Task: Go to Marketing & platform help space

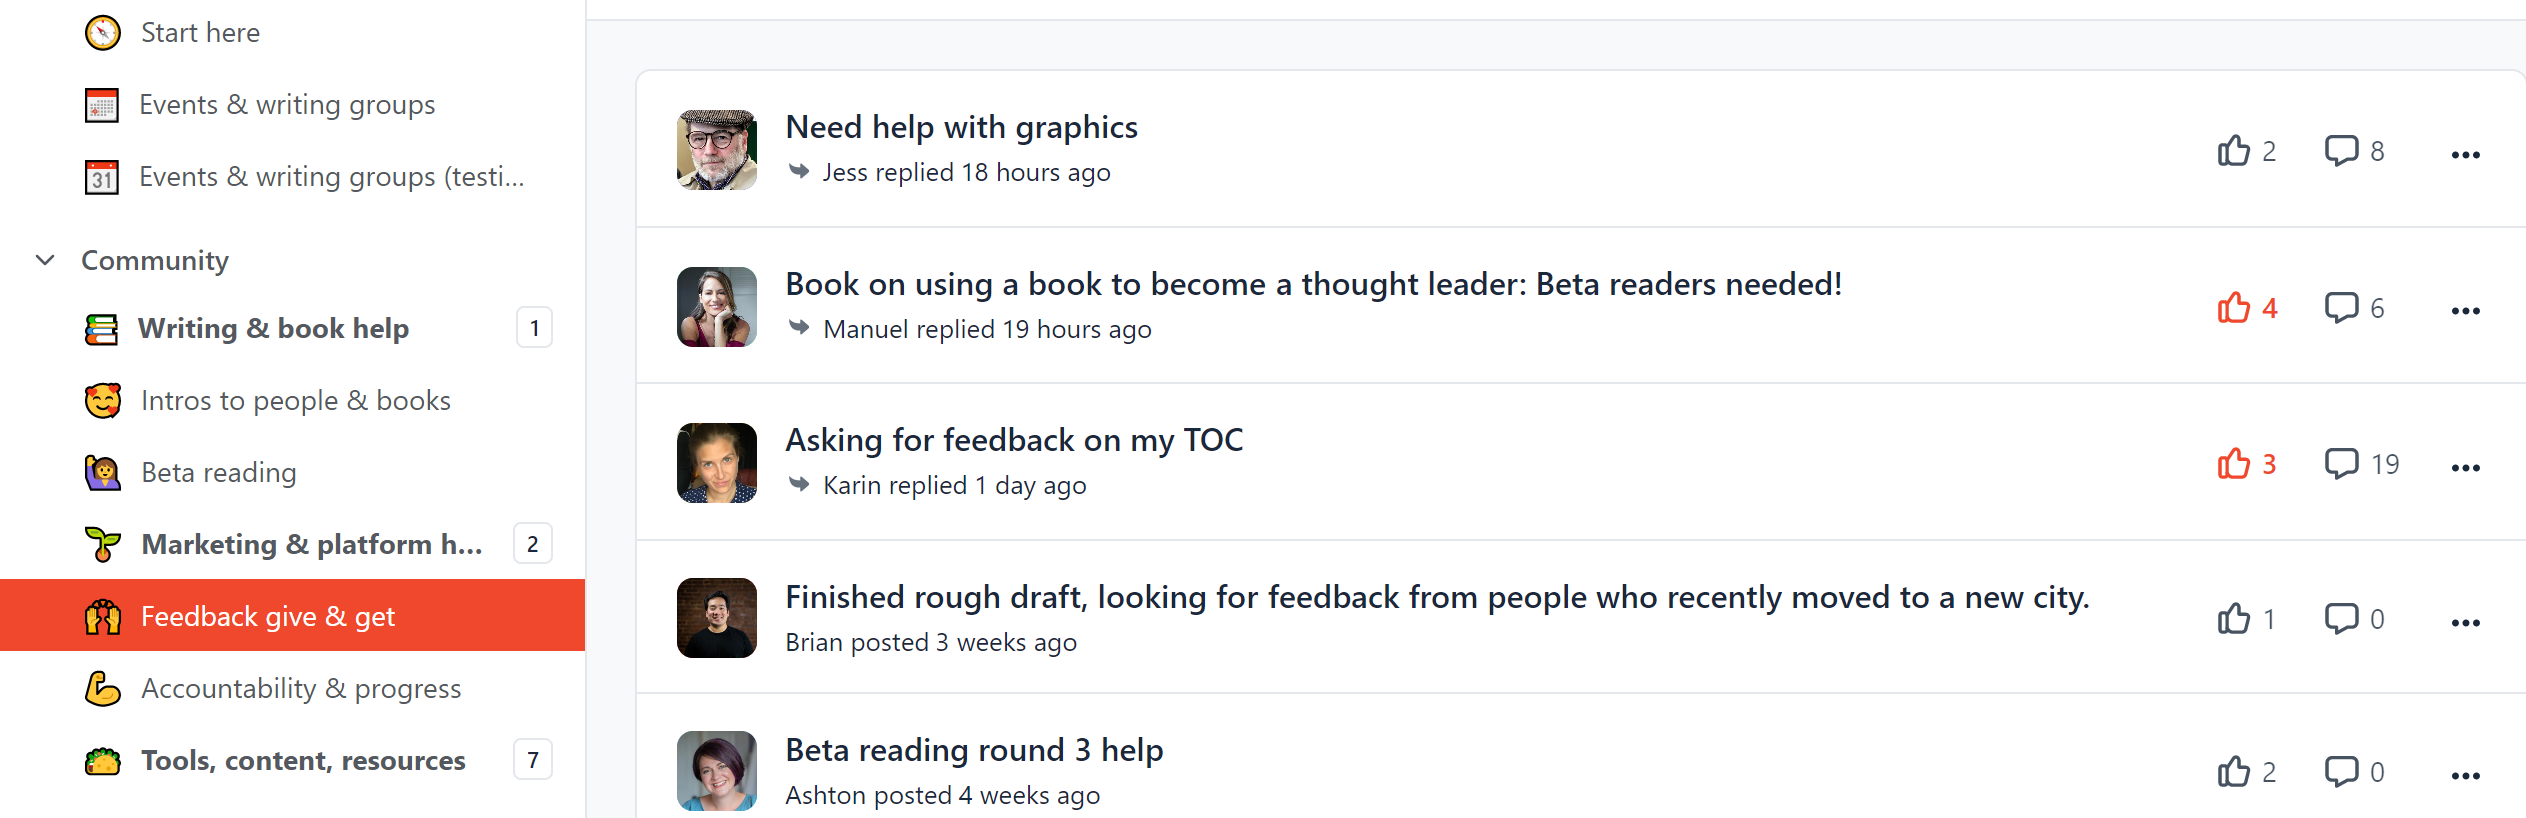Action: pos(311,545)
